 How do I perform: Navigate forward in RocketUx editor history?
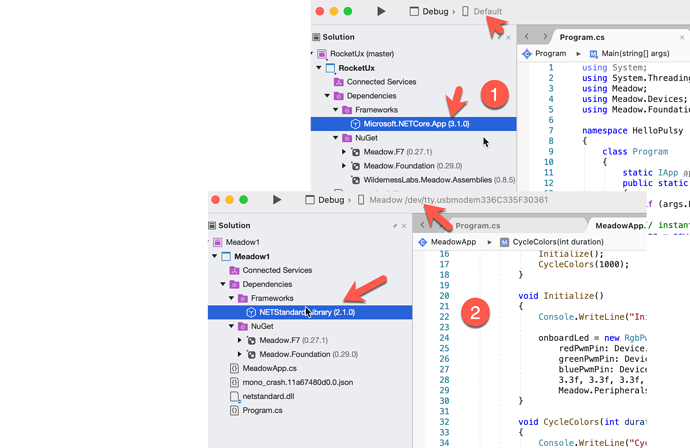click(545, 37)
